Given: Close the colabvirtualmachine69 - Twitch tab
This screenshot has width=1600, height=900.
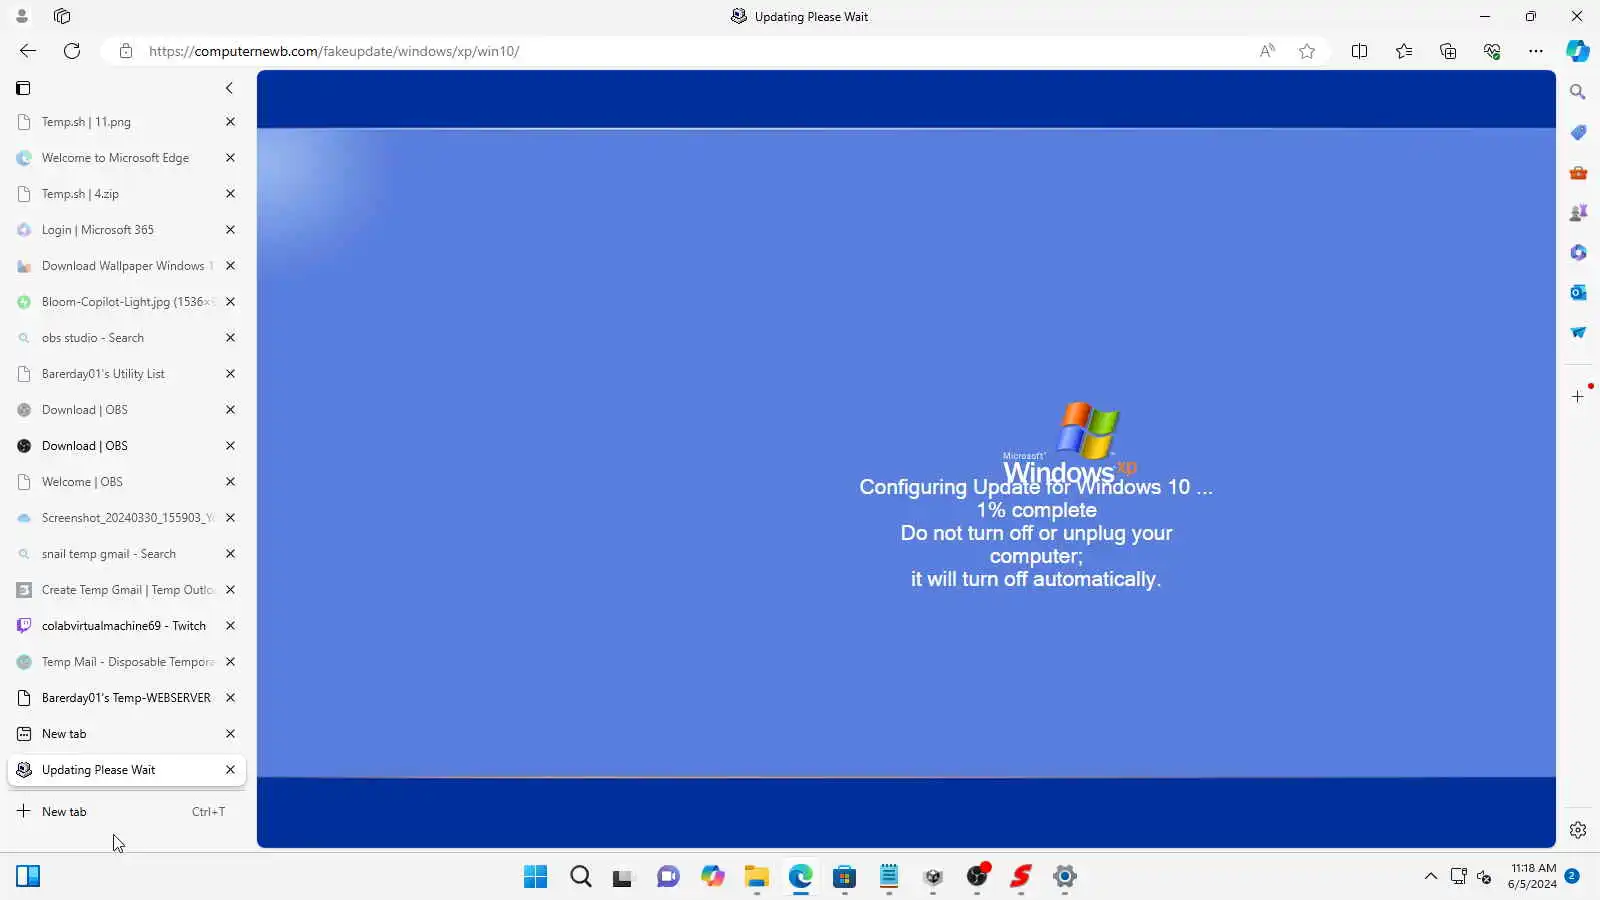Looking at the screenshot, I should [x=230, y=626].
